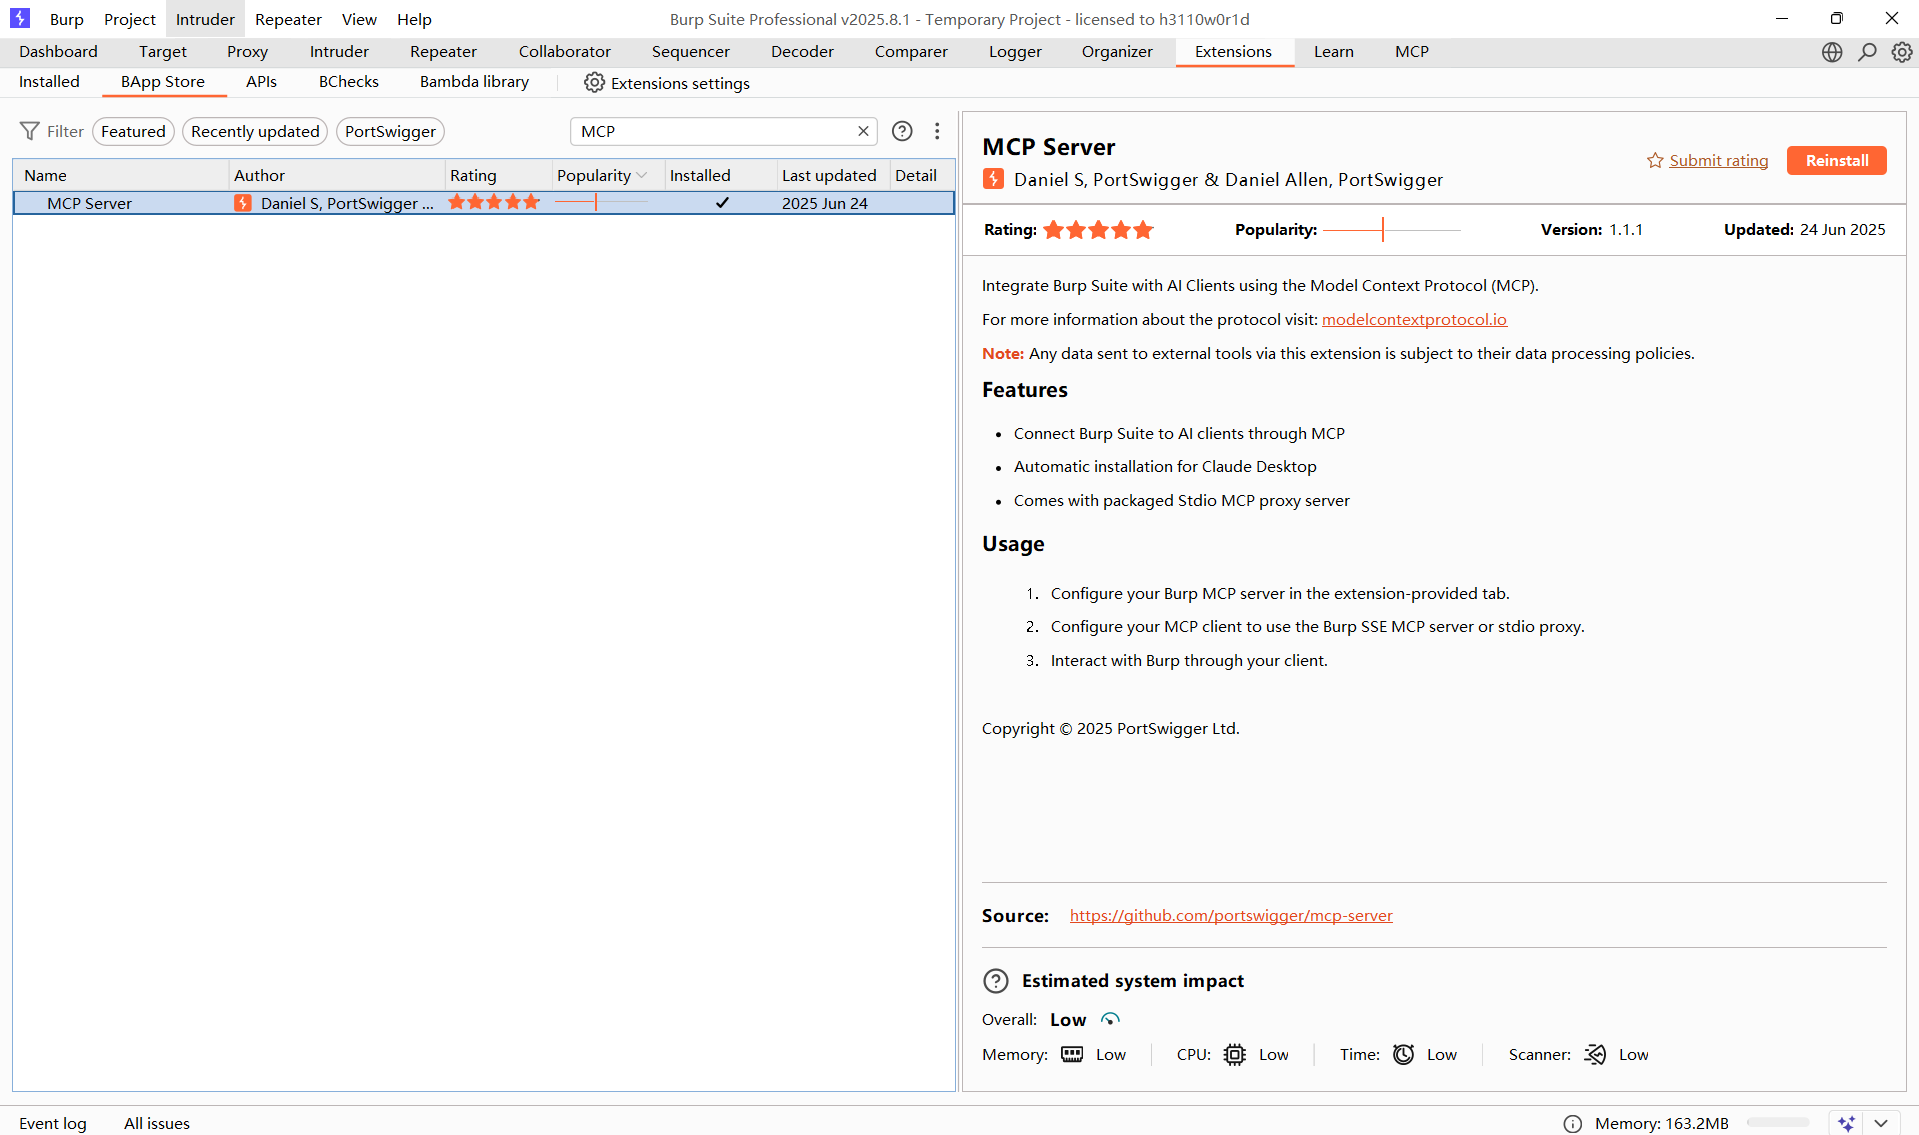Open the GitHub mcp-server source link
Image resolution: width=1919 pixels, height=1135 pixels.
(x=1230, y=915)
